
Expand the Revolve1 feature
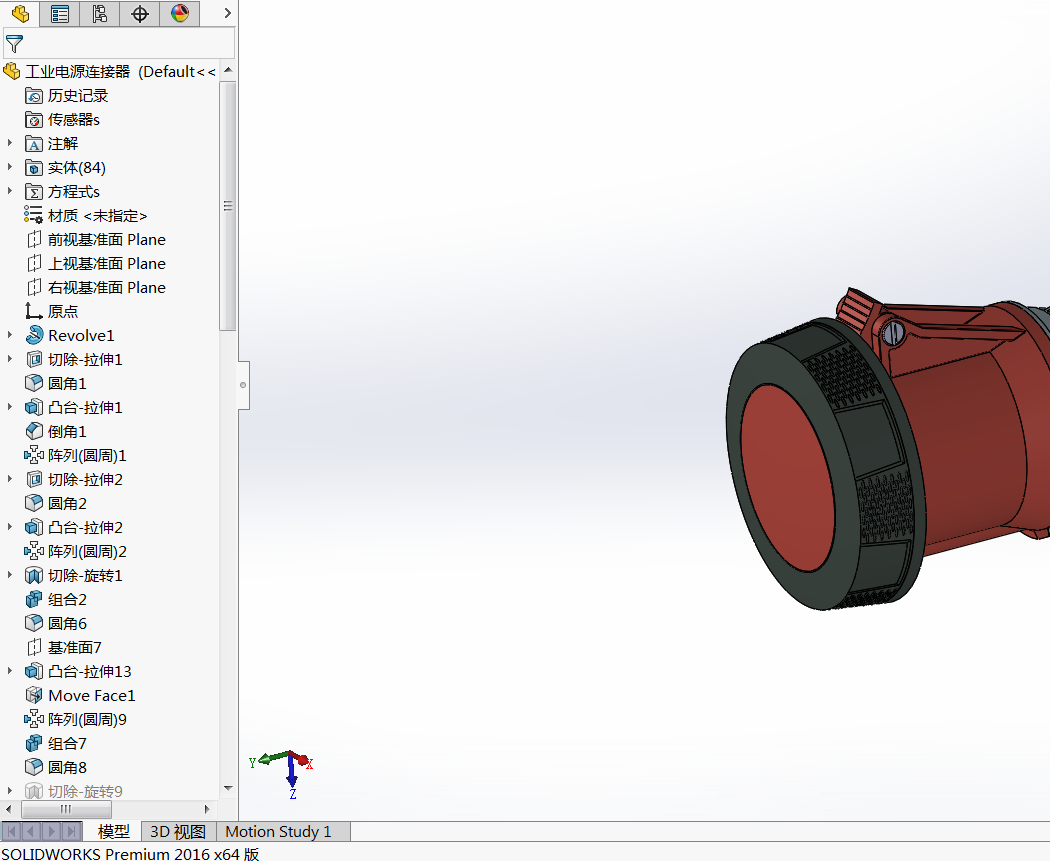click(x=9, y=334)
